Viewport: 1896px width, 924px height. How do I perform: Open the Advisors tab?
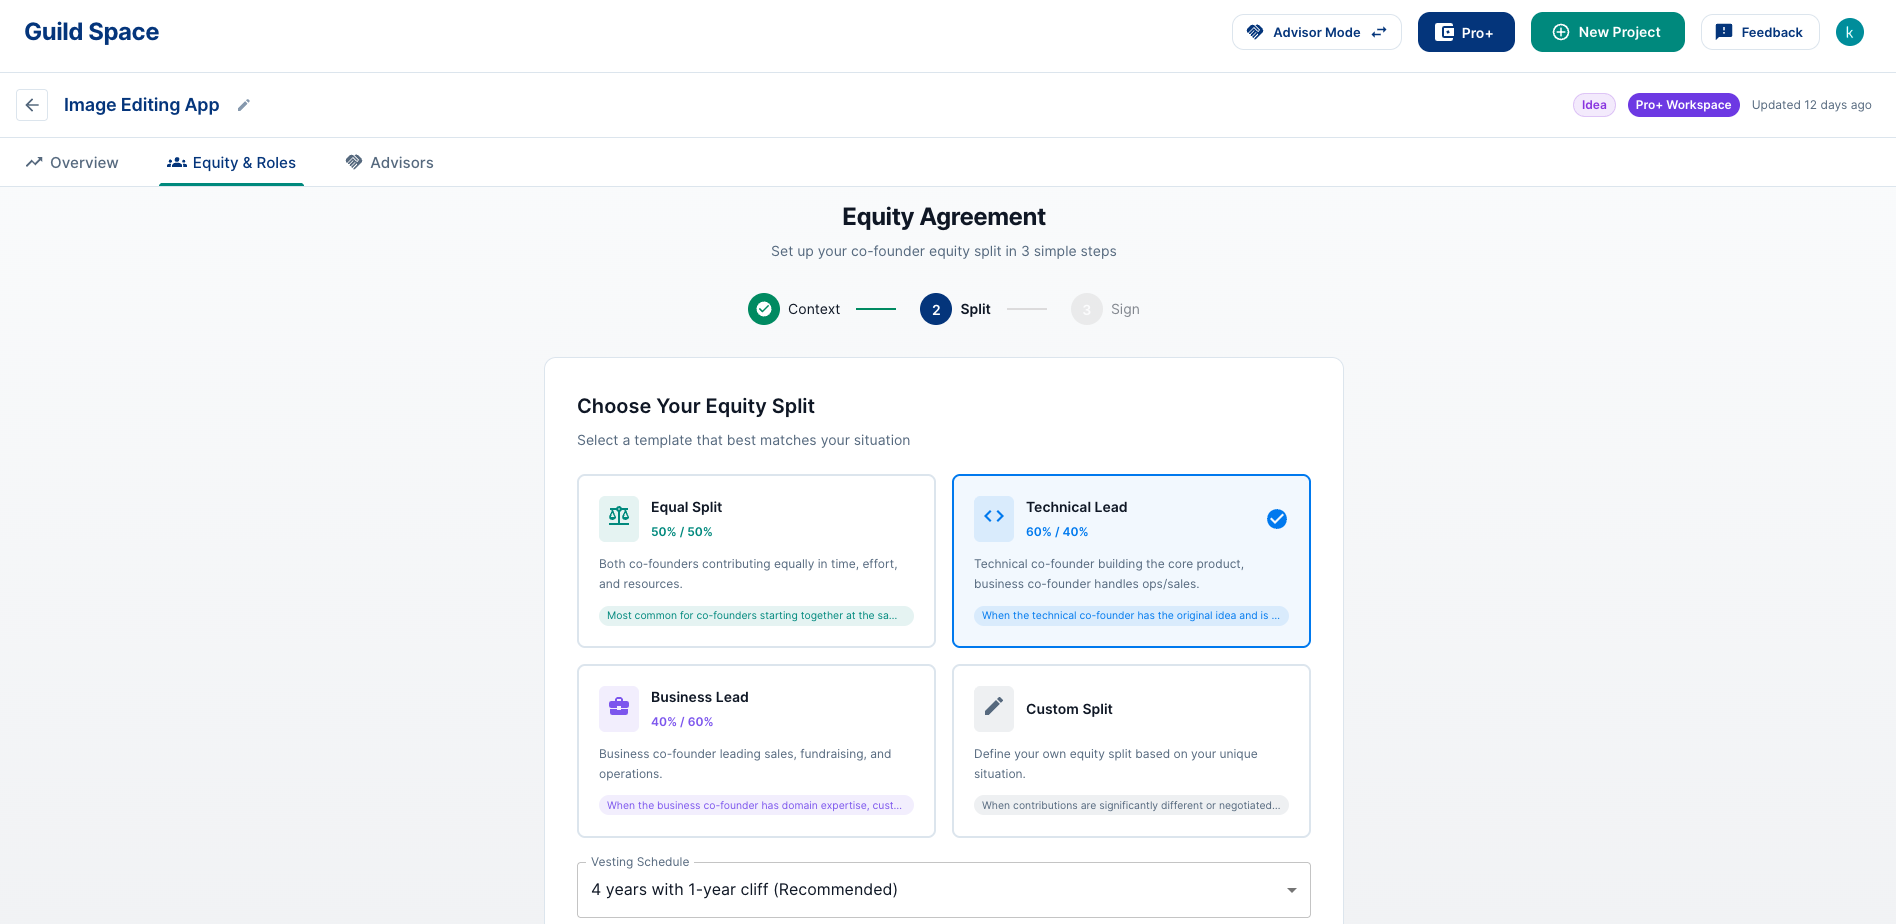[390, 162]
